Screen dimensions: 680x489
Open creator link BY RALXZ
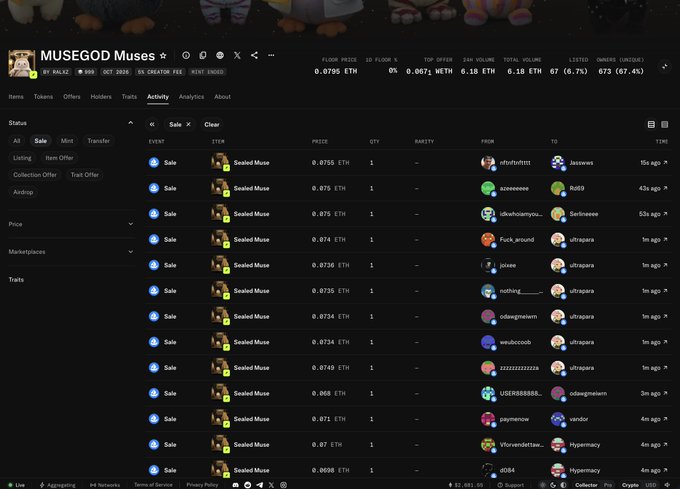coord(56,72)
